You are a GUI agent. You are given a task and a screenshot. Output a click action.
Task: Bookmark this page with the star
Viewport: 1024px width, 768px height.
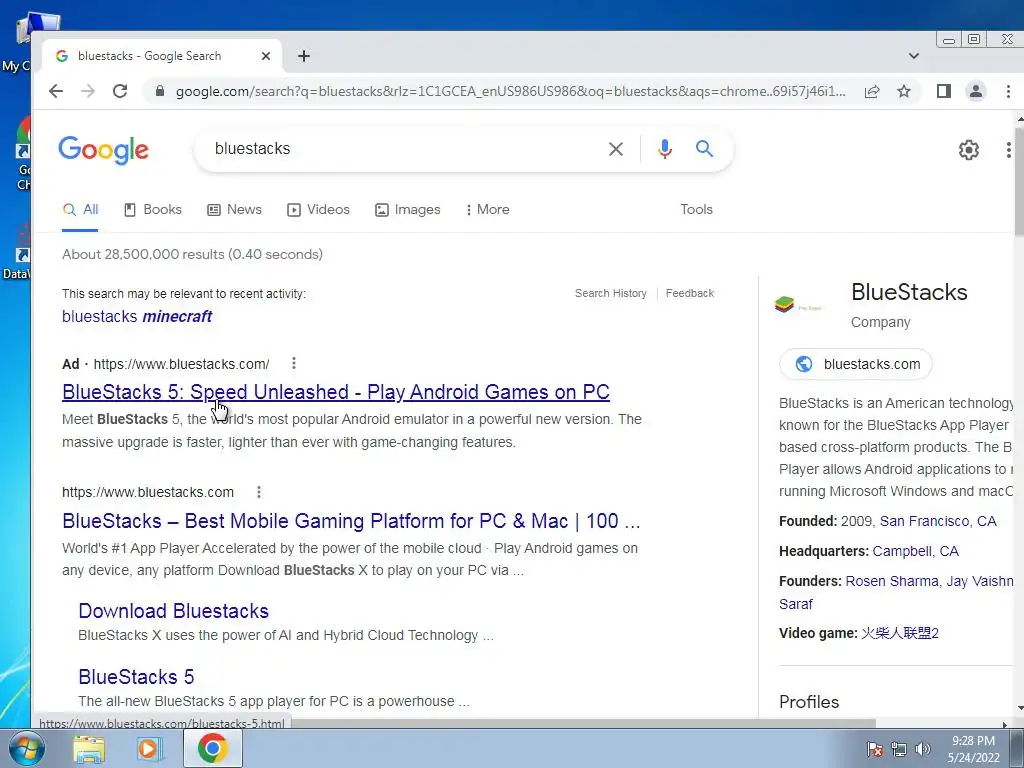tap(904, 91)
